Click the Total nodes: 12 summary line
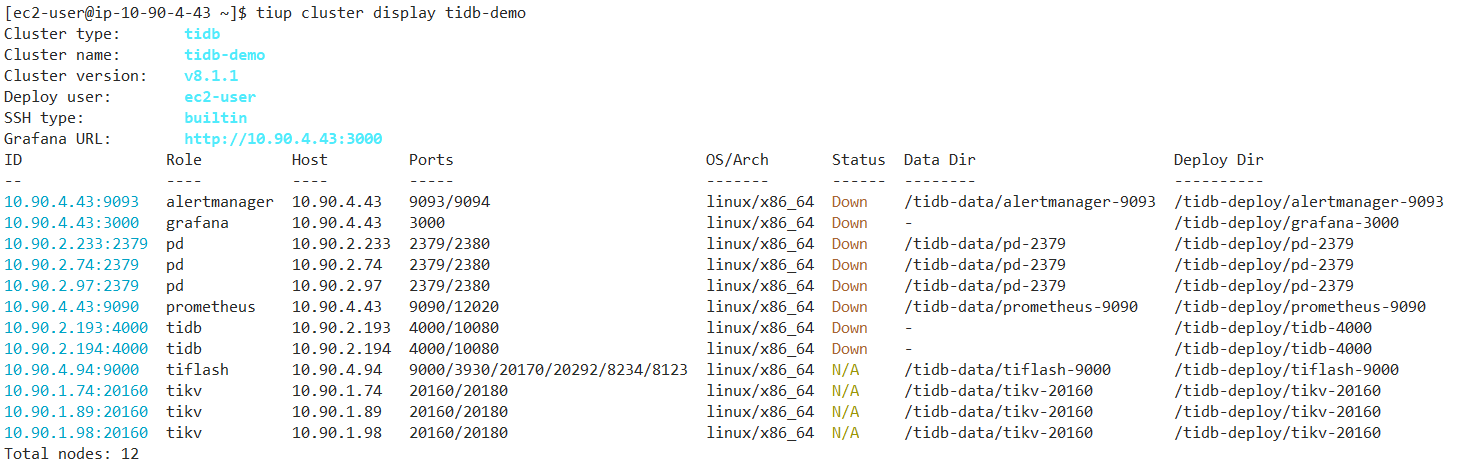This screenshot has width=1464, height=460. (72, 453)
